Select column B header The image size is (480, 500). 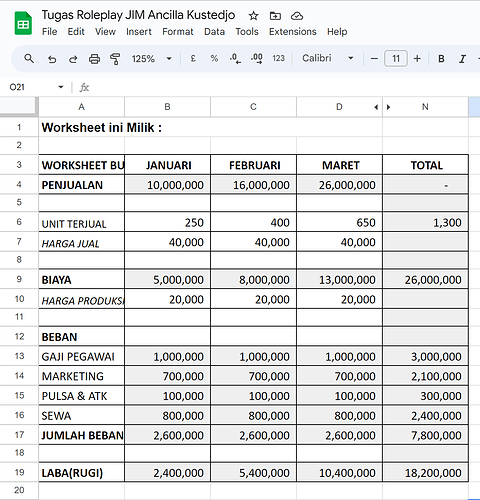(167, 107)
